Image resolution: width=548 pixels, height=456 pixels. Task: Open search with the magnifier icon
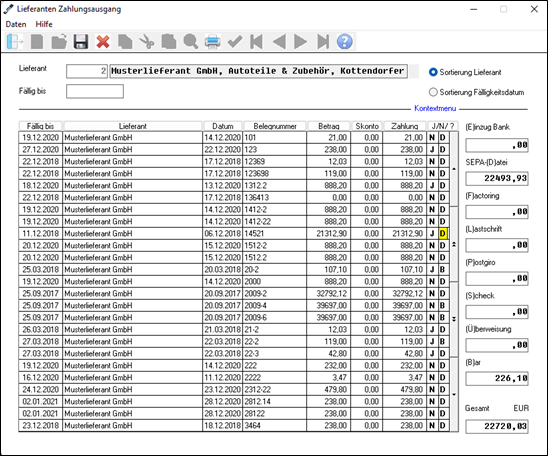[x=191, y=42]
